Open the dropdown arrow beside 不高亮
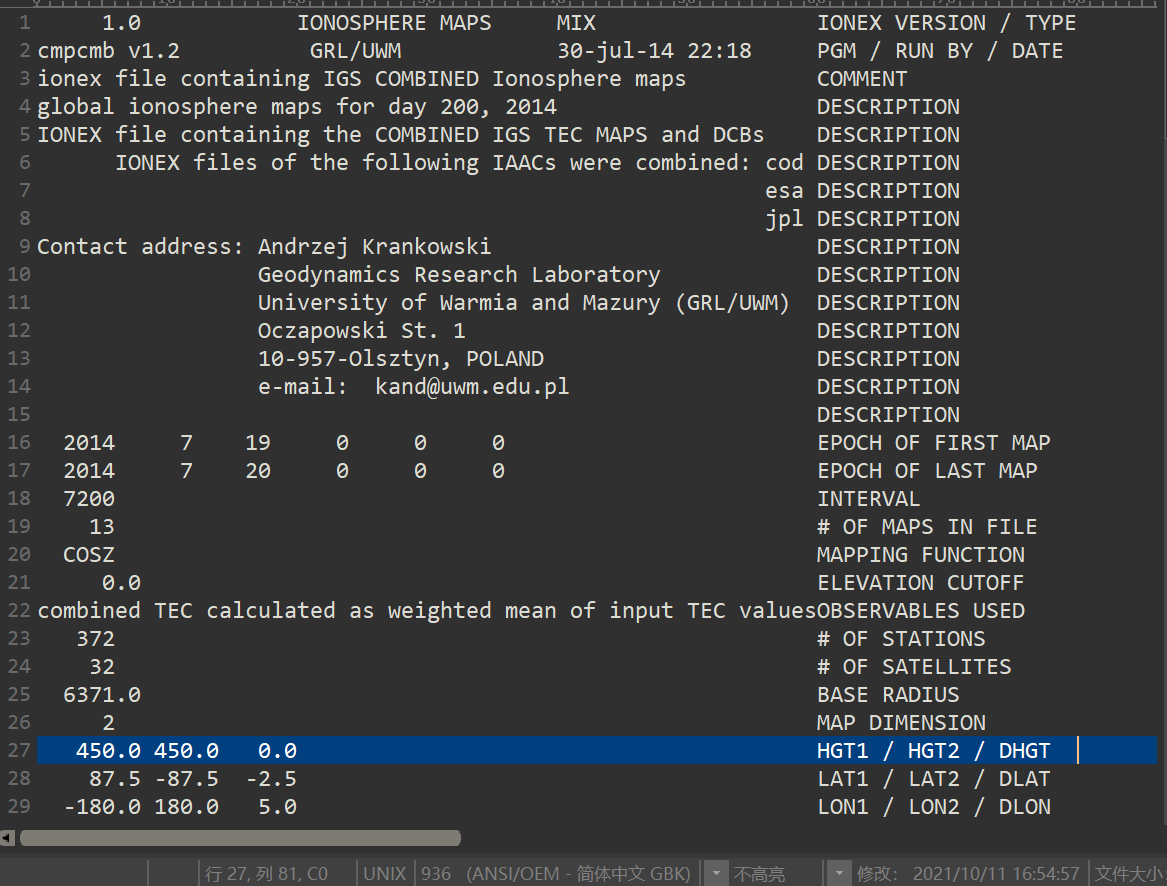 839,873
